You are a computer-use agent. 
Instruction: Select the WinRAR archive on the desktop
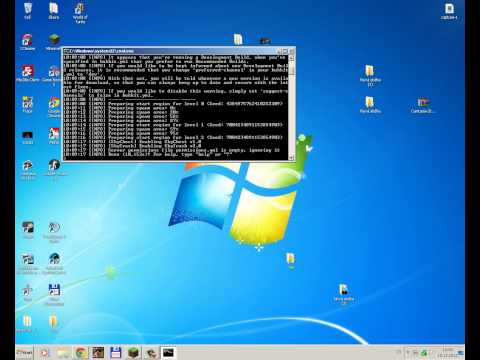pos(423,105)
